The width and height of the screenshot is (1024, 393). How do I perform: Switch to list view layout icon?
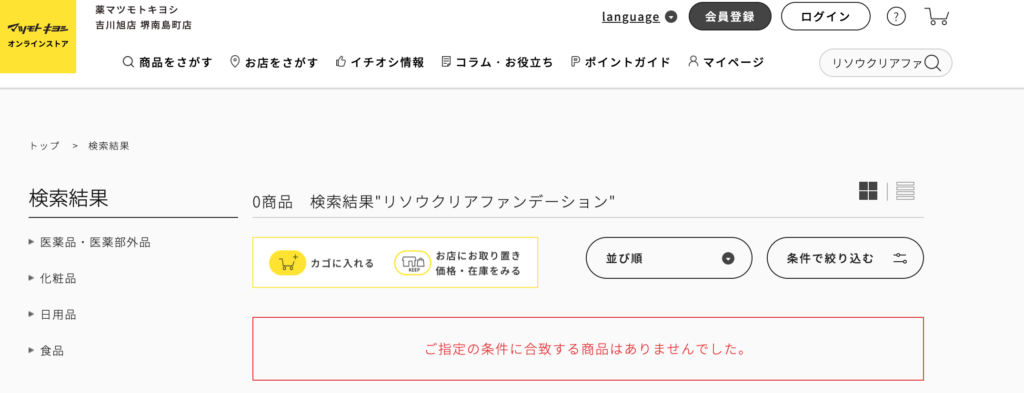tap(905, 191)
